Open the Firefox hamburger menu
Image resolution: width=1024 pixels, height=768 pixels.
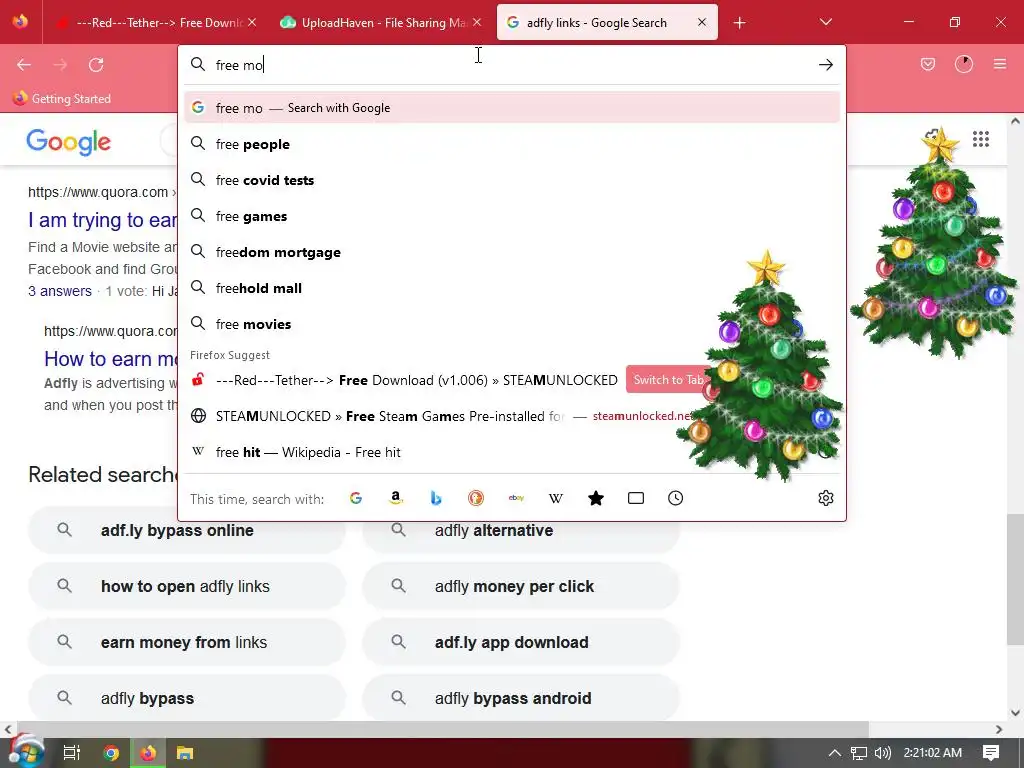(x=999, y=64)
